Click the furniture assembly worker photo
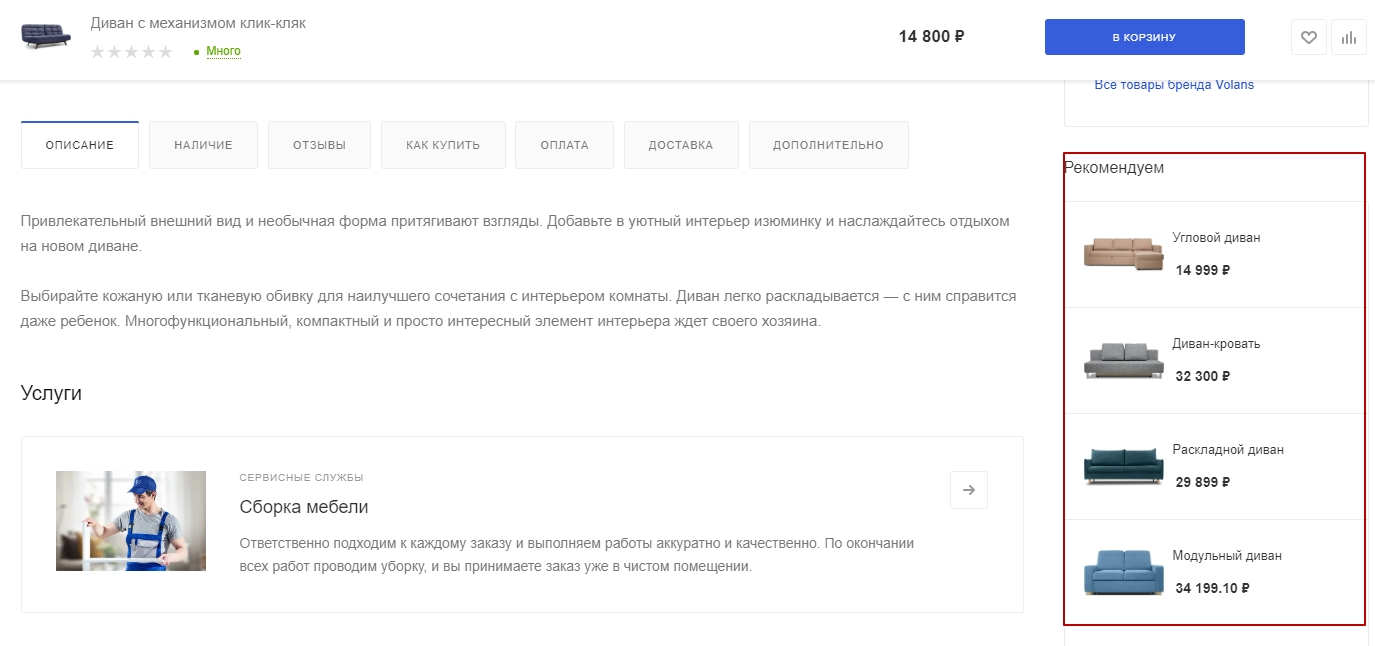 (131, 521)
